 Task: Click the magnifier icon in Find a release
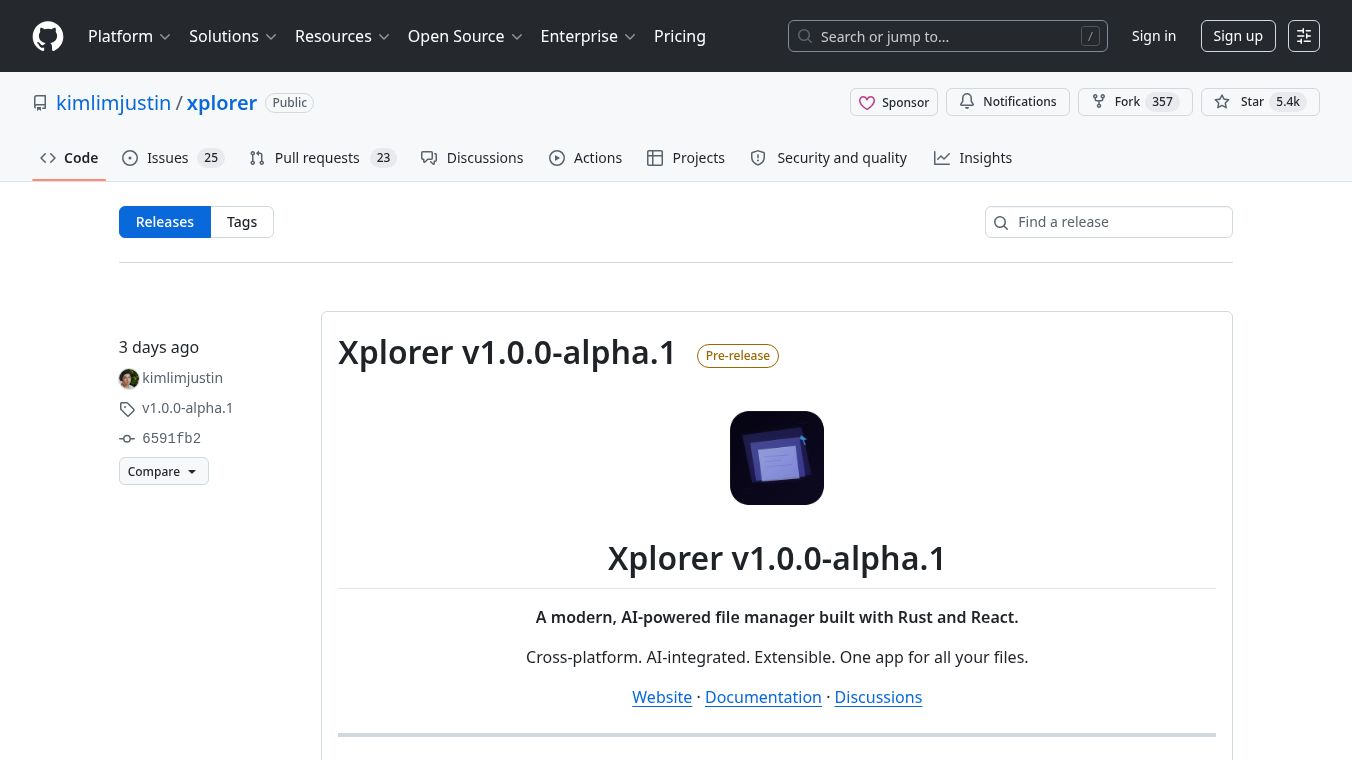pos(1001,222)
